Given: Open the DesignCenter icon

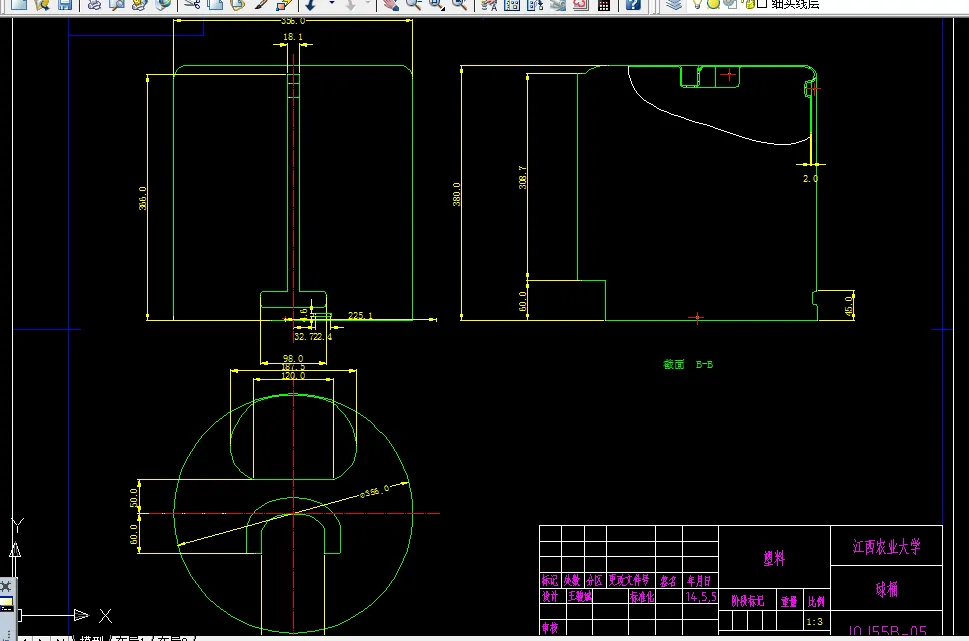Looking at the screenshot, I should click(512, 4).
